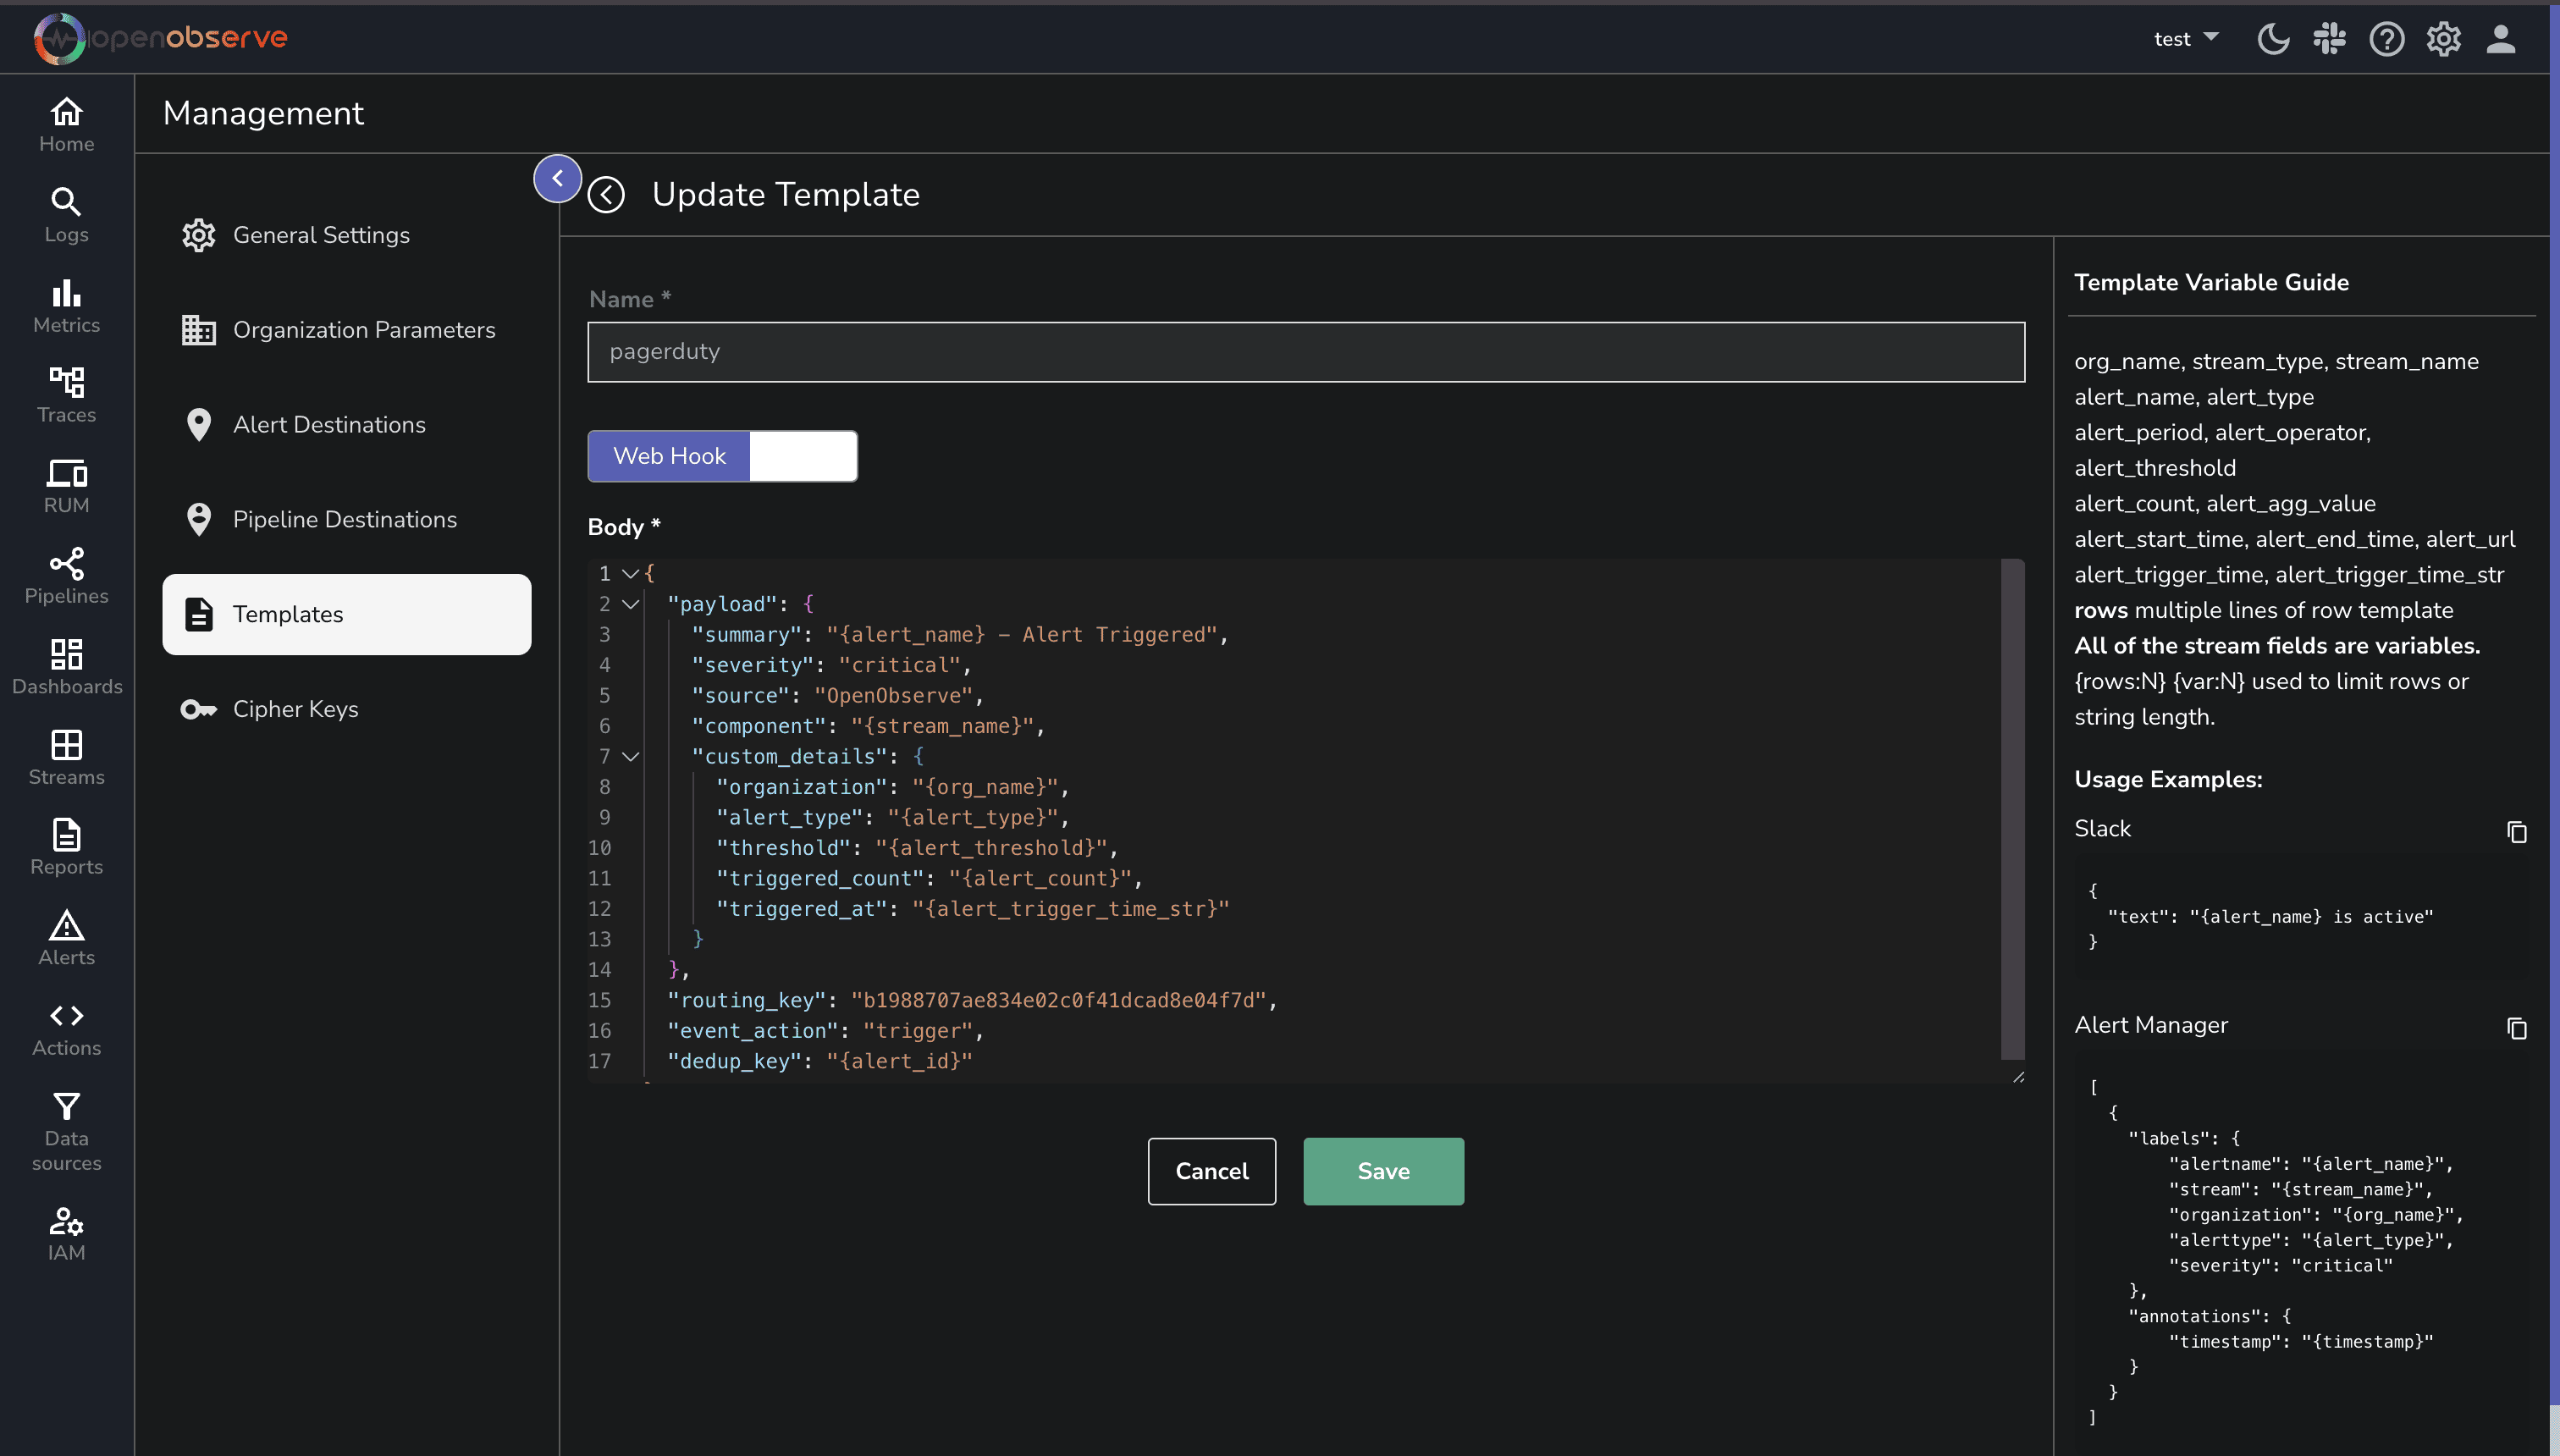Copy the Alert Manager example

tap(2516, 1028)
